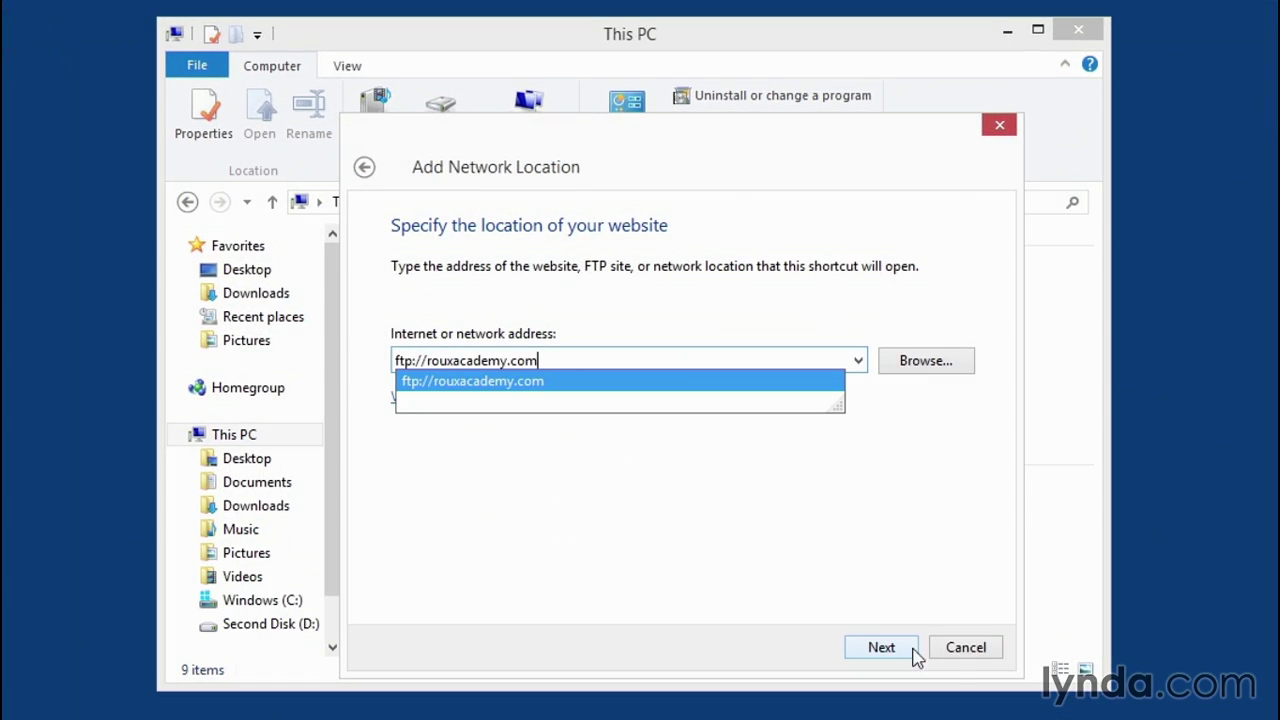This screenshot has width=1280, height=720.
Task: Click Uninstall or change a program
Action: tap(771, 96)
